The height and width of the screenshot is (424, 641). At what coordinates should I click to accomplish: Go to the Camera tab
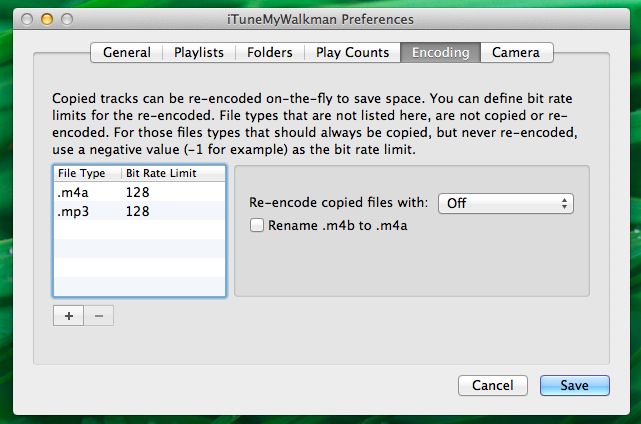click(x=516, y=52)
